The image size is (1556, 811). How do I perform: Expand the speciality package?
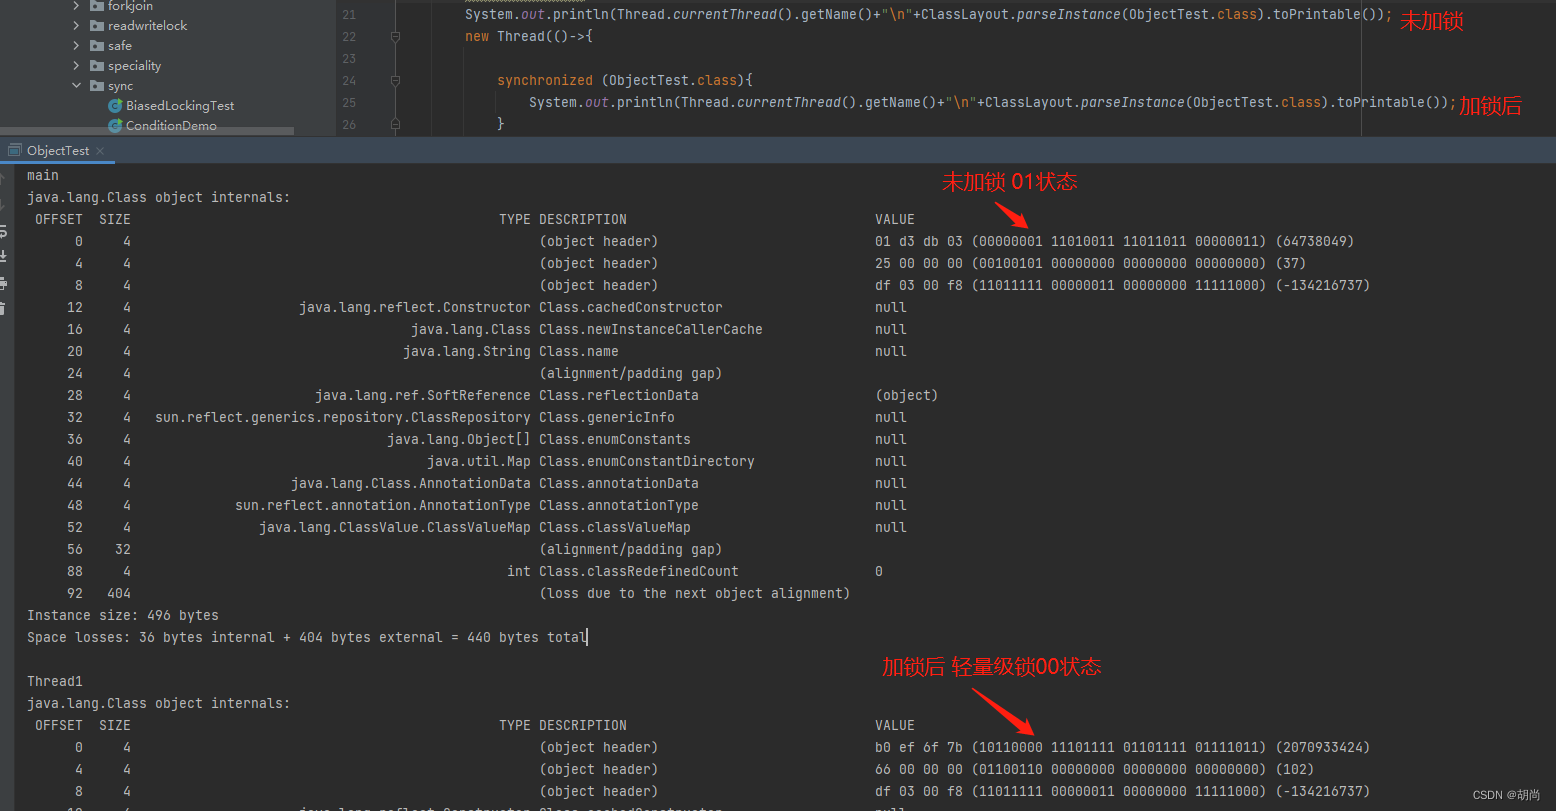(x=77, y=65)
